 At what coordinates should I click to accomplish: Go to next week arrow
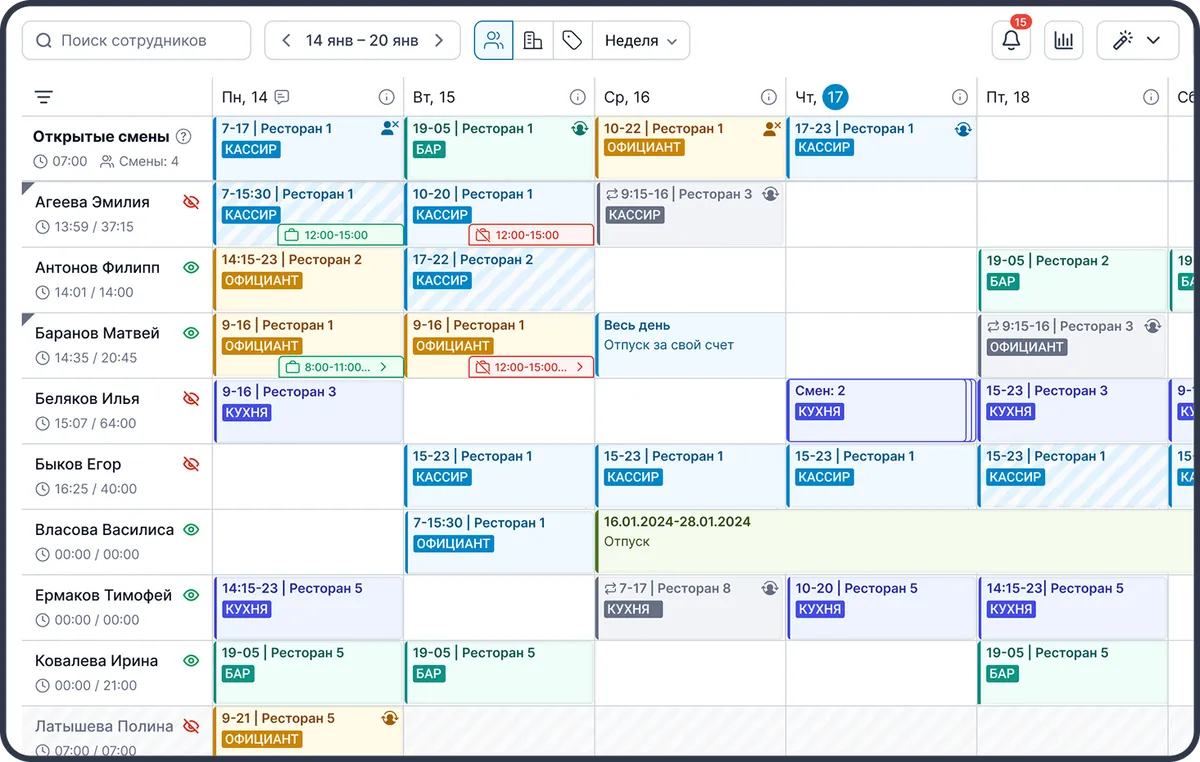click(x=439, y=41)
